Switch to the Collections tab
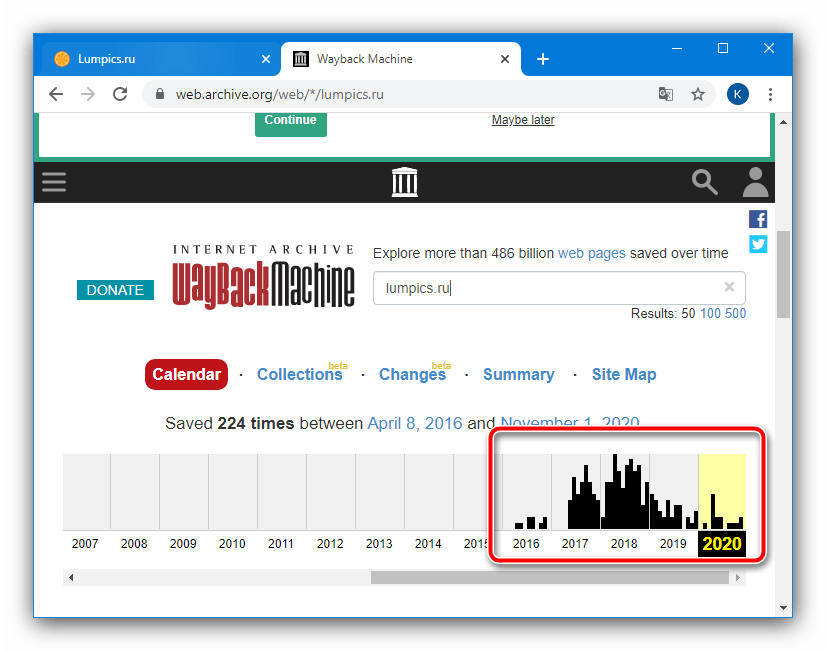The height and width of the screenshot is (651, 826). [300, 374]
